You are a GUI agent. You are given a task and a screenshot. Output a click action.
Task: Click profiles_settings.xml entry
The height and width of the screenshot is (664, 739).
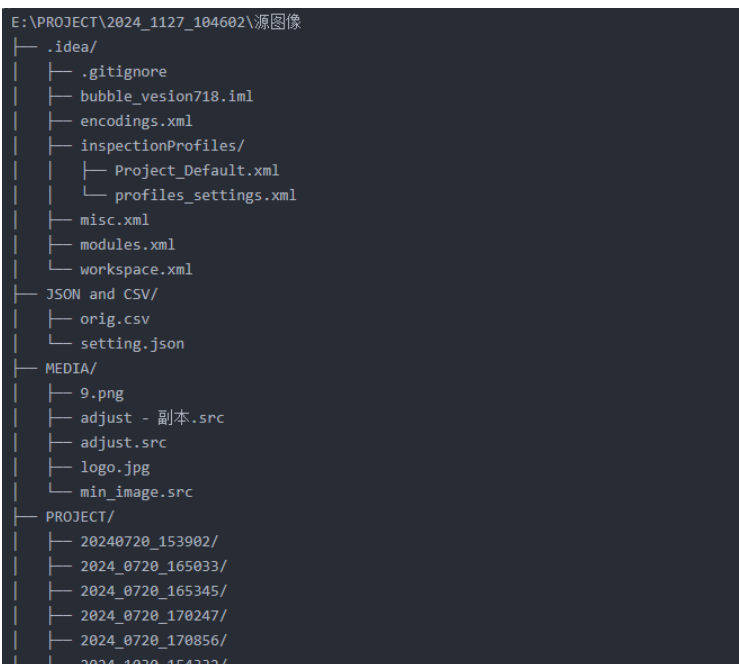click(x=205, y=196)
